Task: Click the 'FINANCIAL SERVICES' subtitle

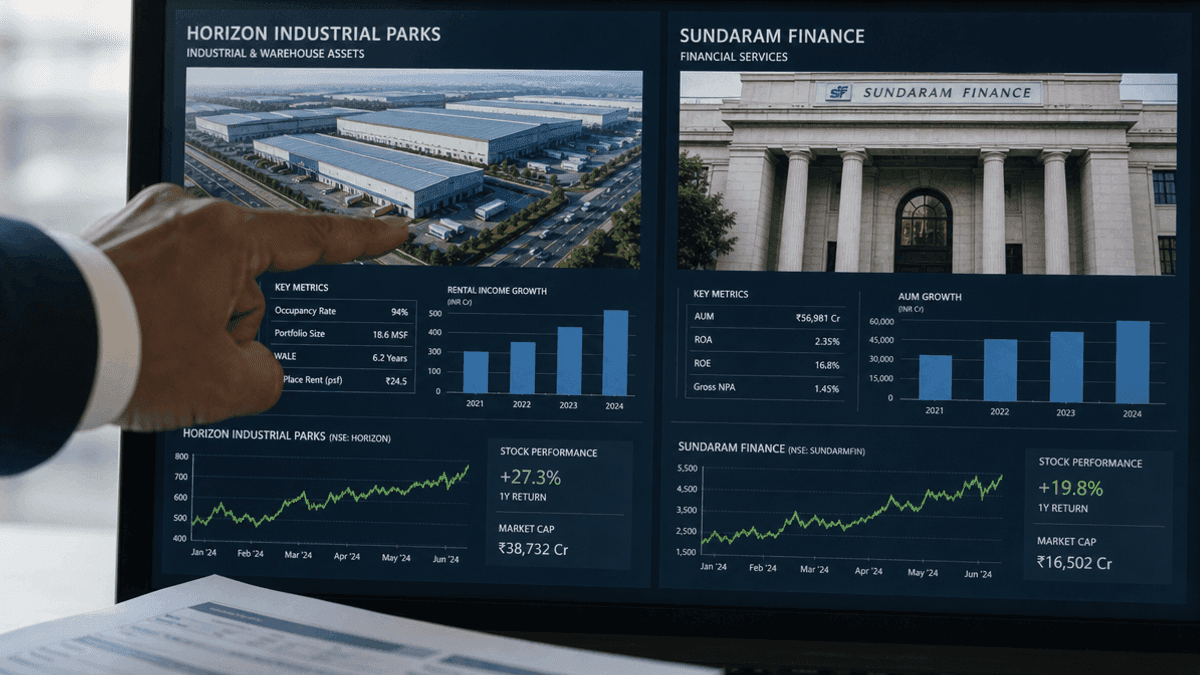Action: click(x=733, y=57)
